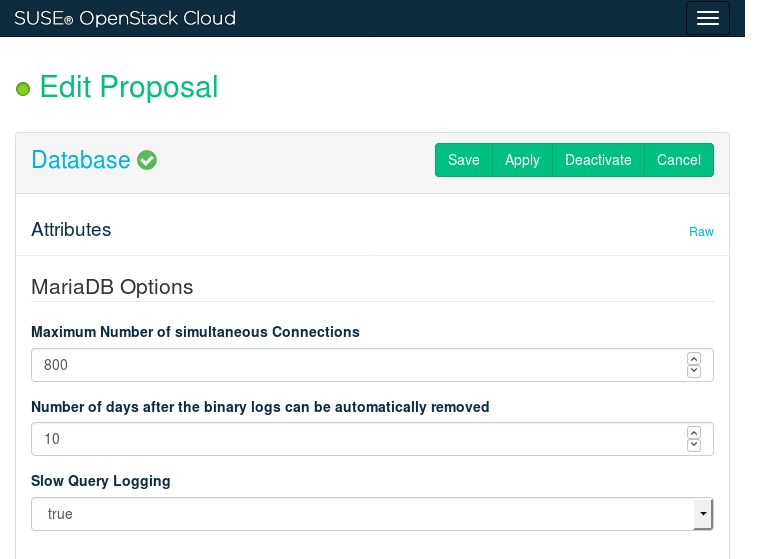Increase Maximum simultaneous Connections with up arrow
The height and width of the screenshot is (559, 765).
pyautogui.click(x=694, y=358)
